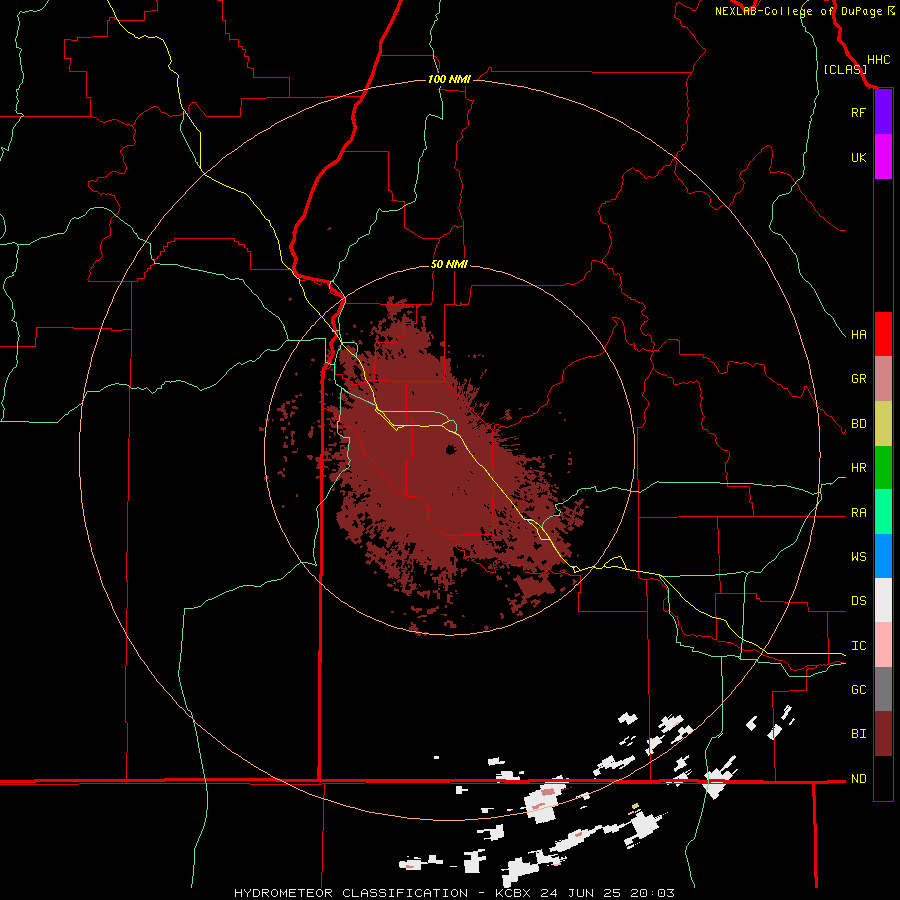The height and width of the screenshot is (900, 900).
Task: Pick the dark green HR legend swatch
Action: pyautogui.click(x=883, y=468)
